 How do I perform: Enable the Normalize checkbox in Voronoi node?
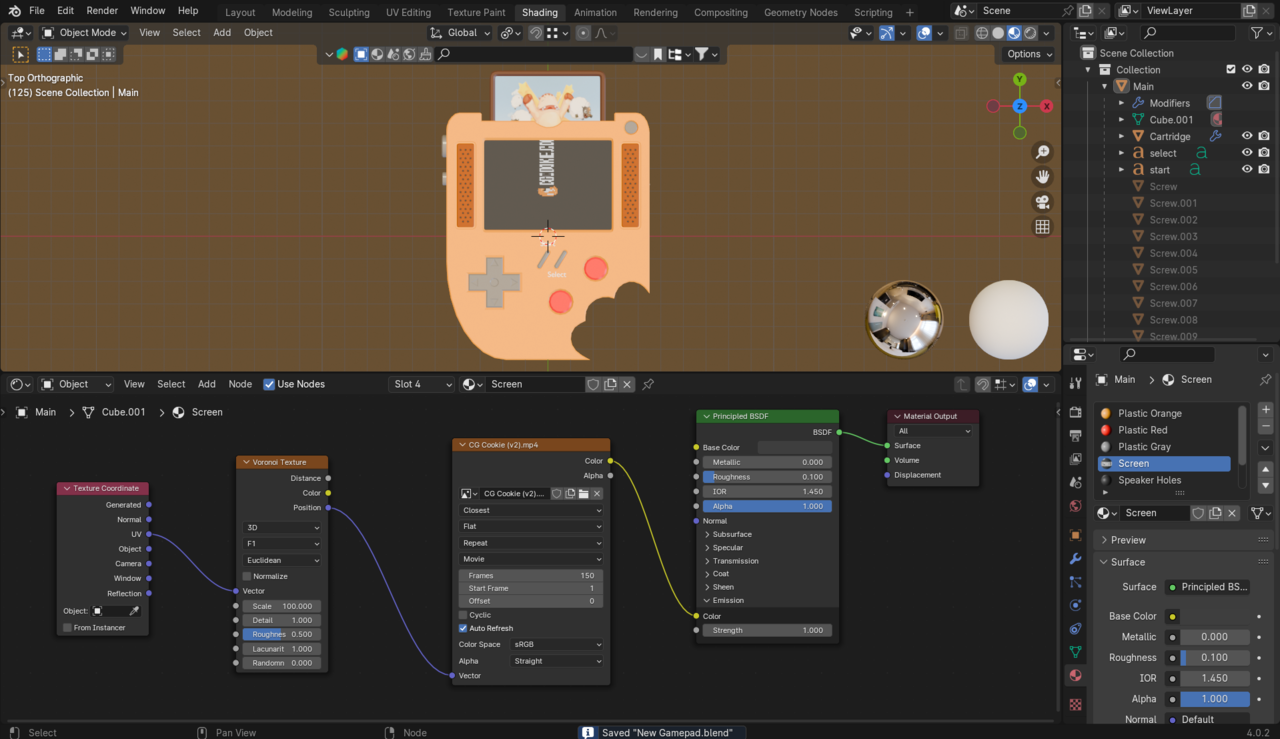[x=248, y=576]
